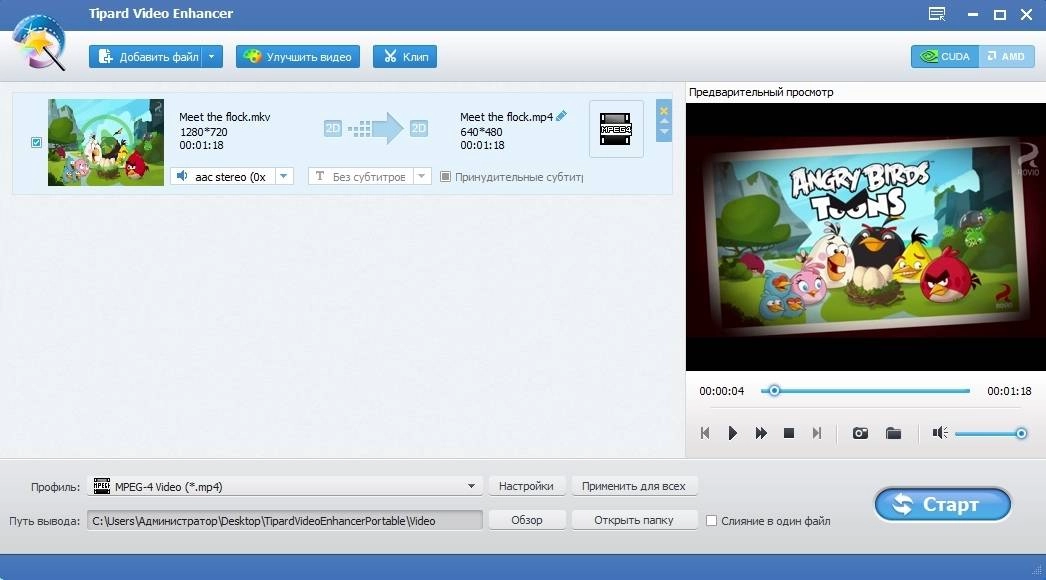
Task: Skip to next frame in preview
Action: [817, 433]
